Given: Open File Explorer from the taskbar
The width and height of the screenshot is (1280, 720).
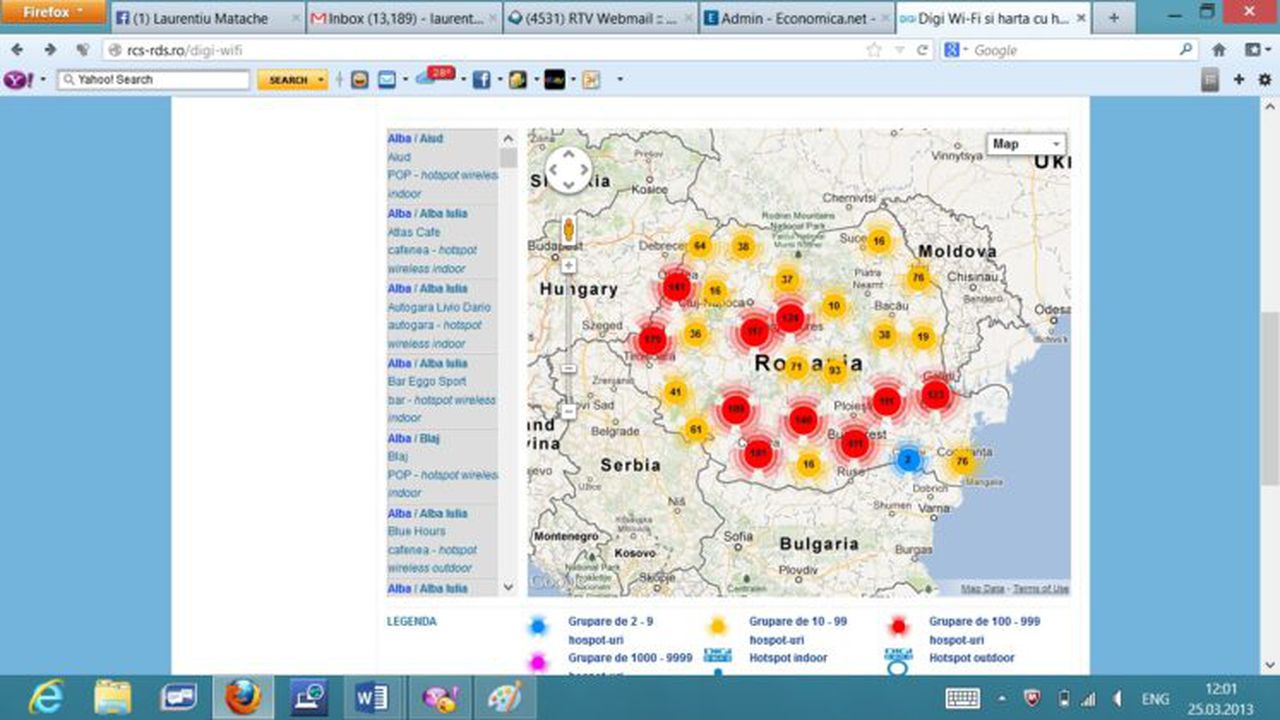Looking at the screenshot, I should pos(113,696).
